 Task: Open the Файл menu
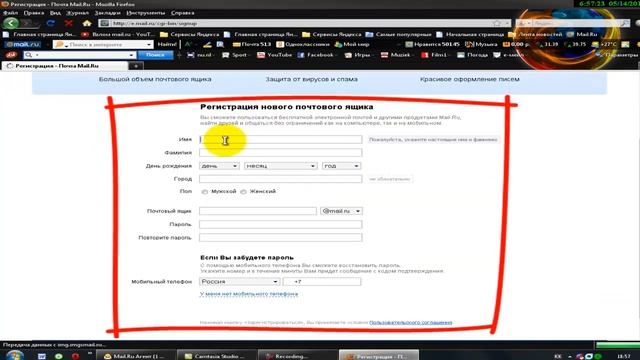pyautogui.click(x=10, y=13)
